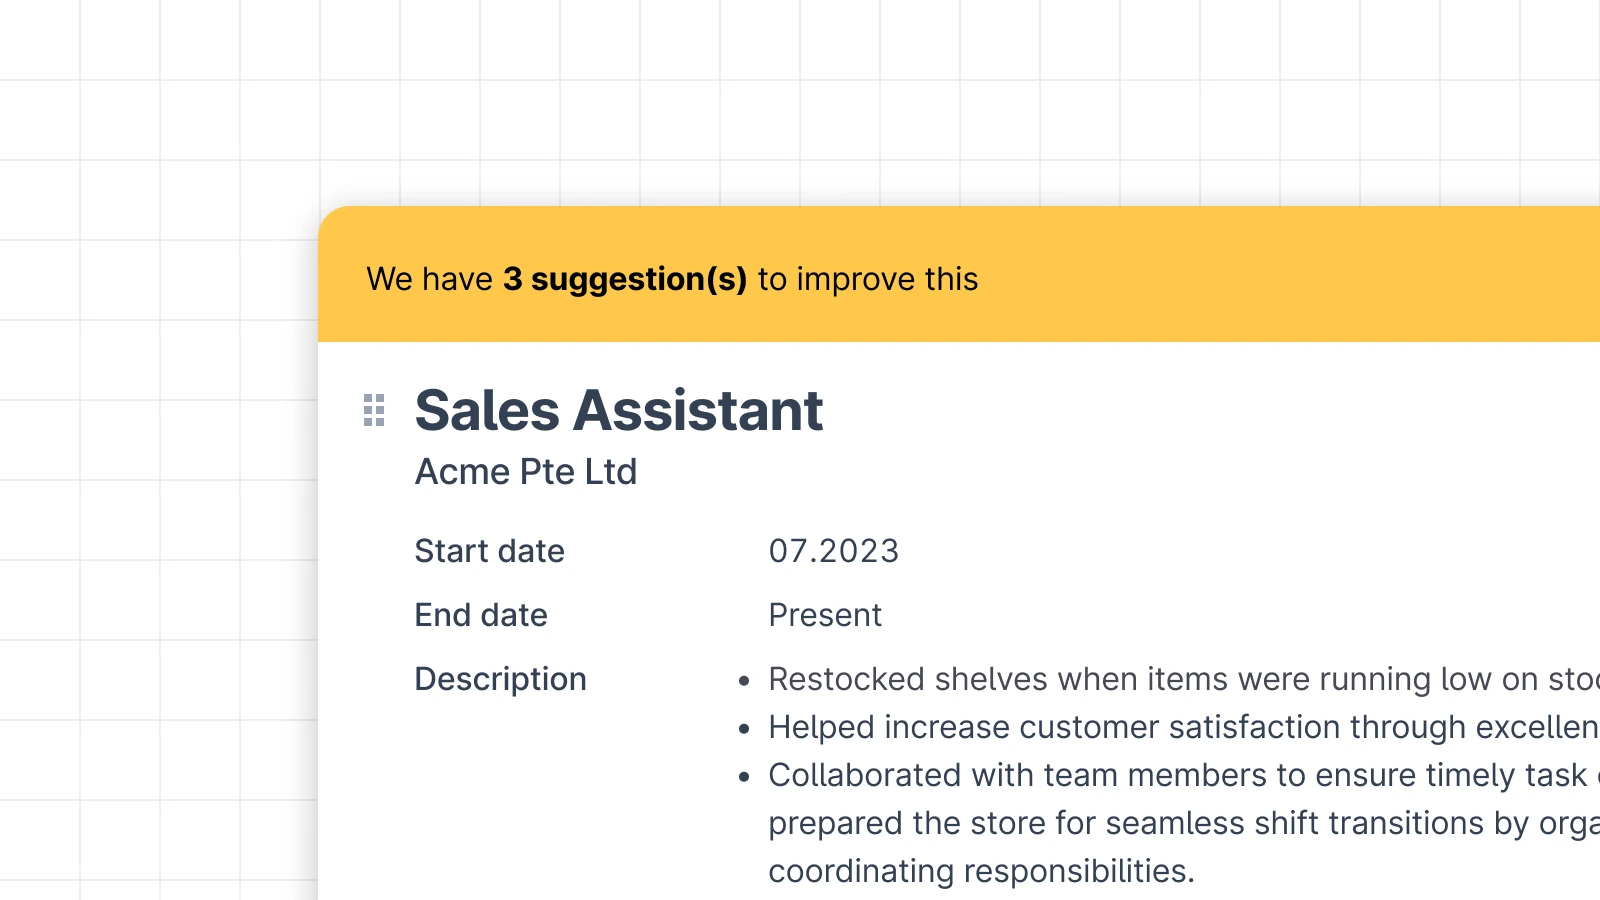The image size is (1600, 900).
Task: Click the 'prepared the store' text line
Action: (x=1184, y=823)
